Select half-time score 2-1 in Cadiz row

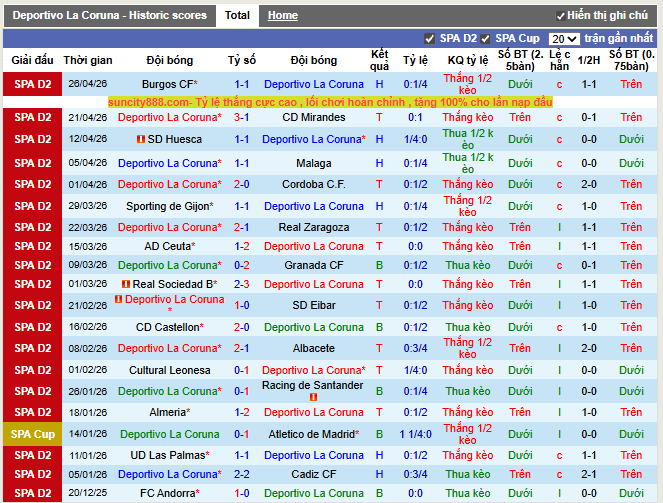point(589,474)
